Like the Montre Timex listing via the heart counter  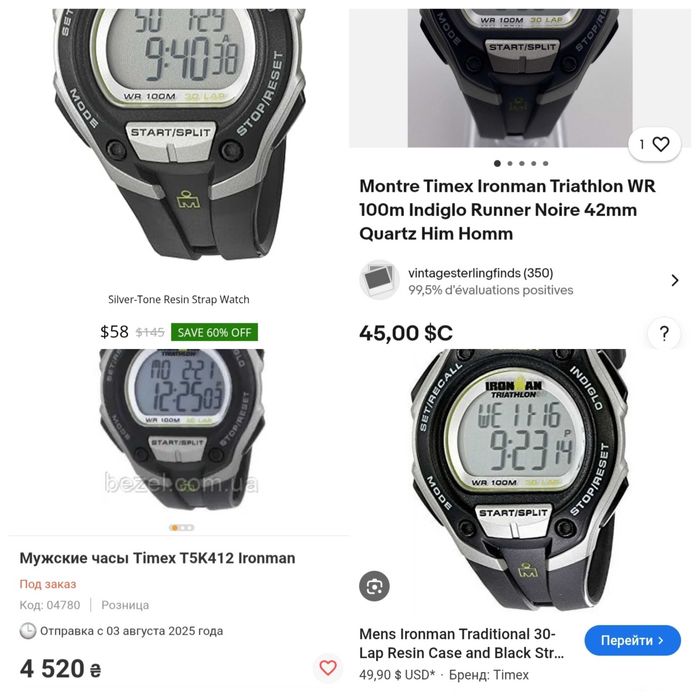click(654, 144)
